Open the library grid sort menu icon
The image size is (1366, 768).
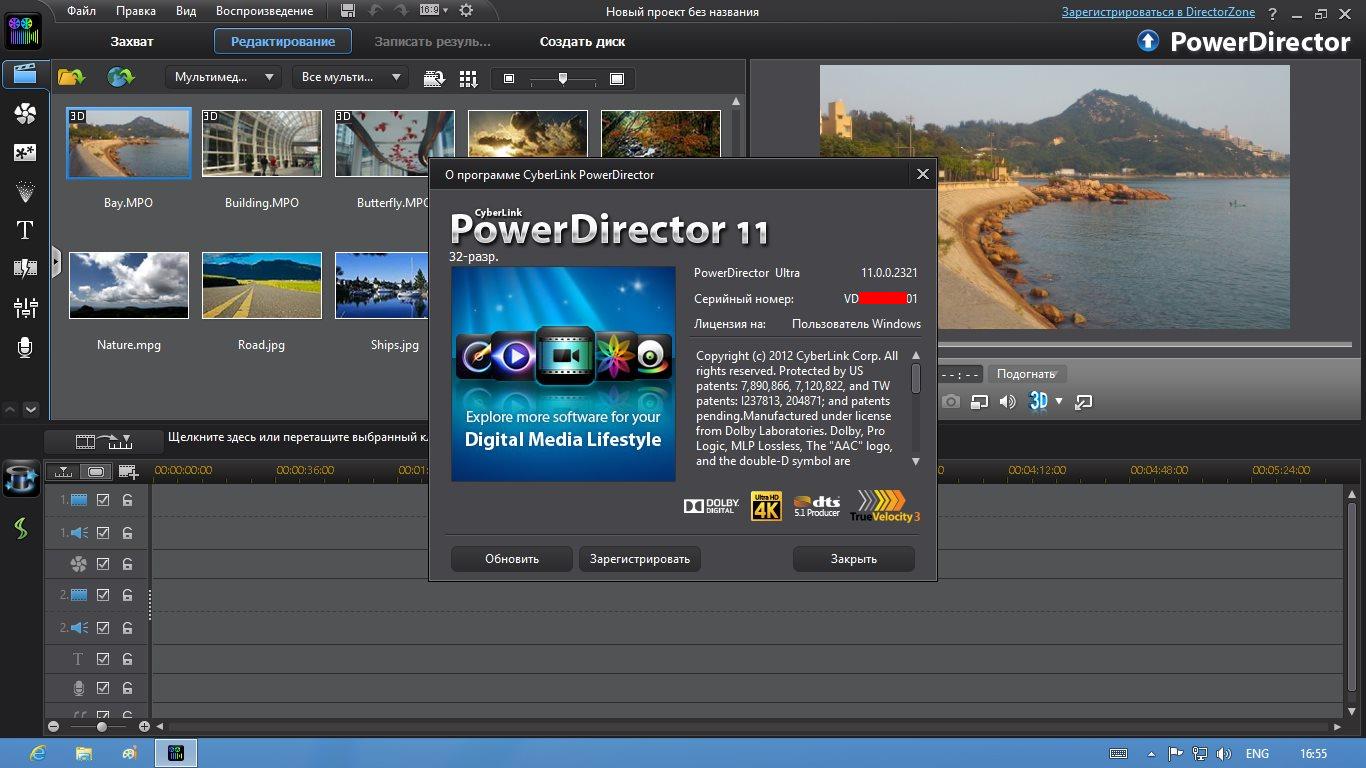tap(468, 79)
